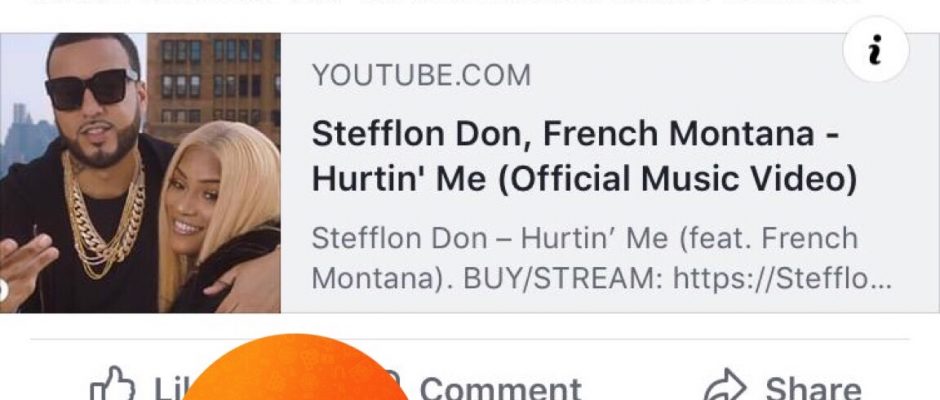Click "Hurtin' Me (Official Music Video)" title text
940x400 pixels.
[585, 179]
